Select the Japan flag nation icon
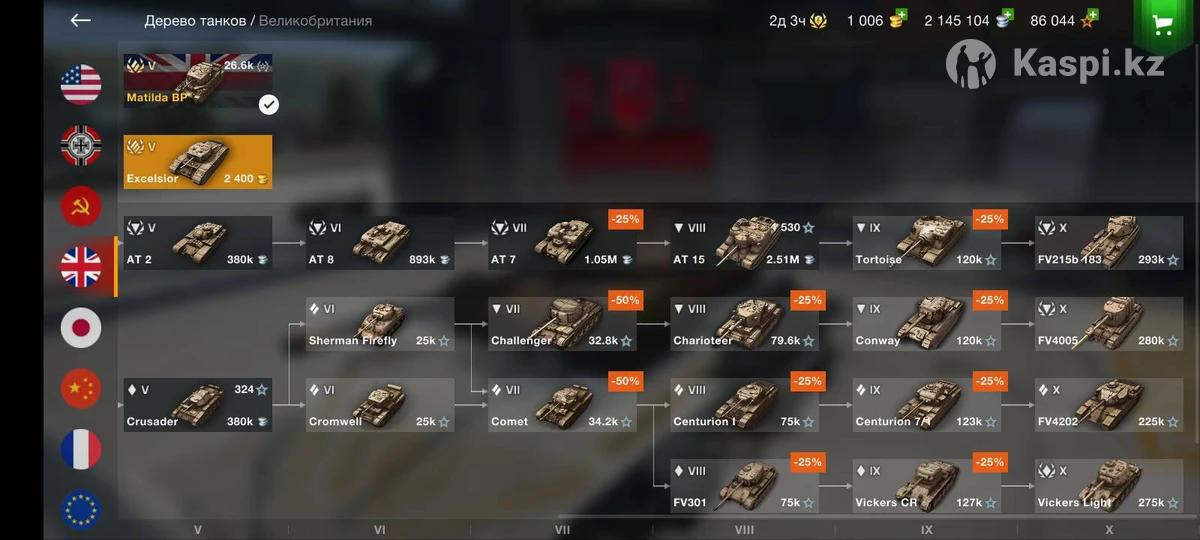This screenshot has width=1200, height=540. 81,328
